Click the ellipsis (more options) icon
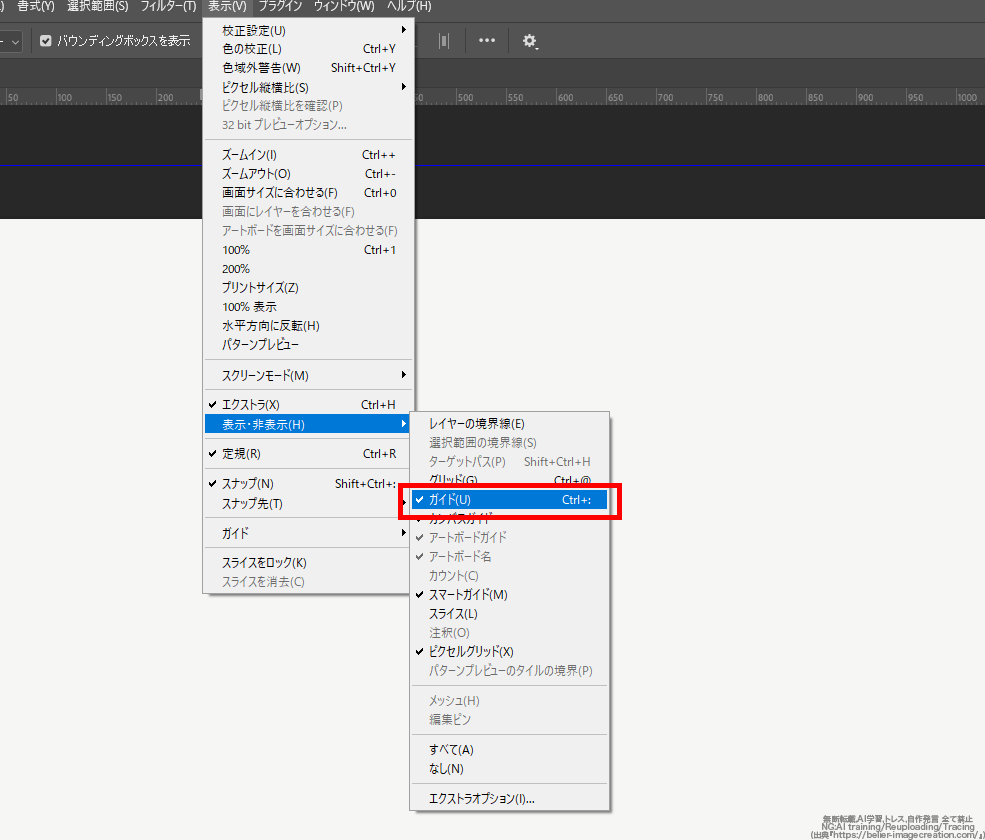Screen dimensions: 985x840 click(x=487, y=41)
